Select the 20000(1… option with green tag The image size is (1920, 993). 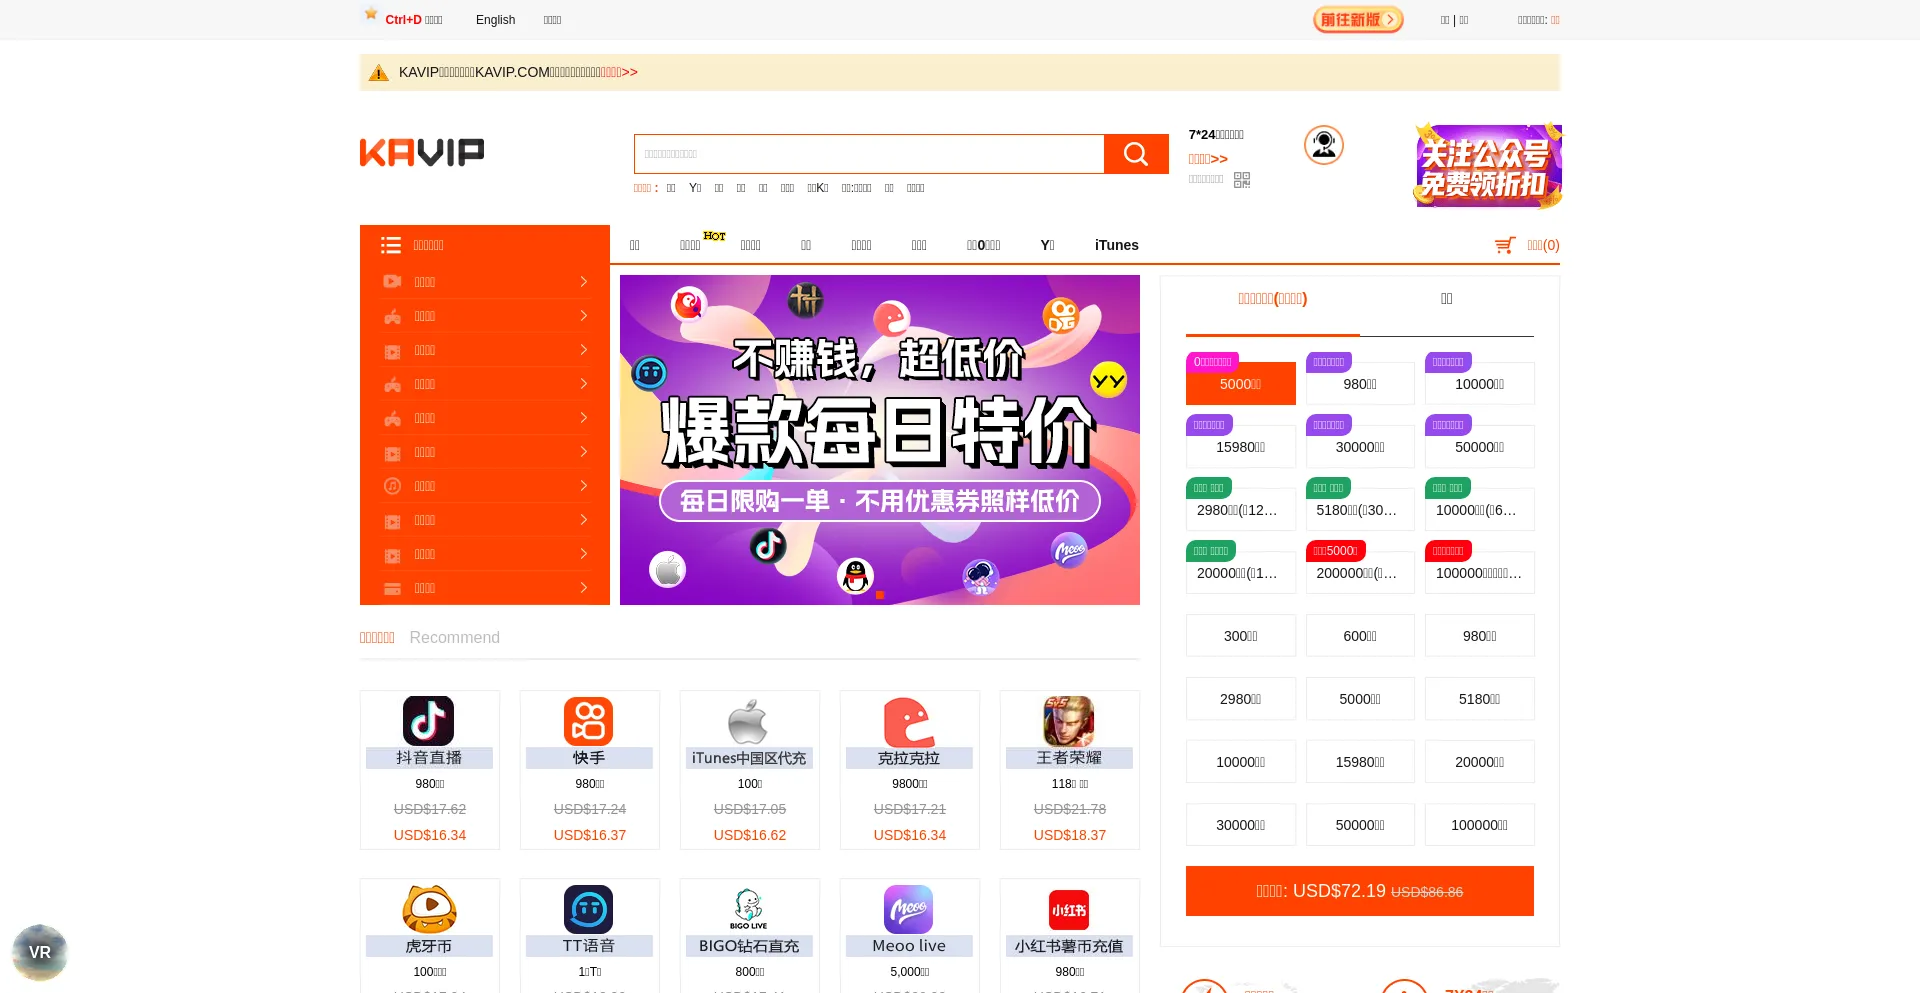[x=1241, y=573]
